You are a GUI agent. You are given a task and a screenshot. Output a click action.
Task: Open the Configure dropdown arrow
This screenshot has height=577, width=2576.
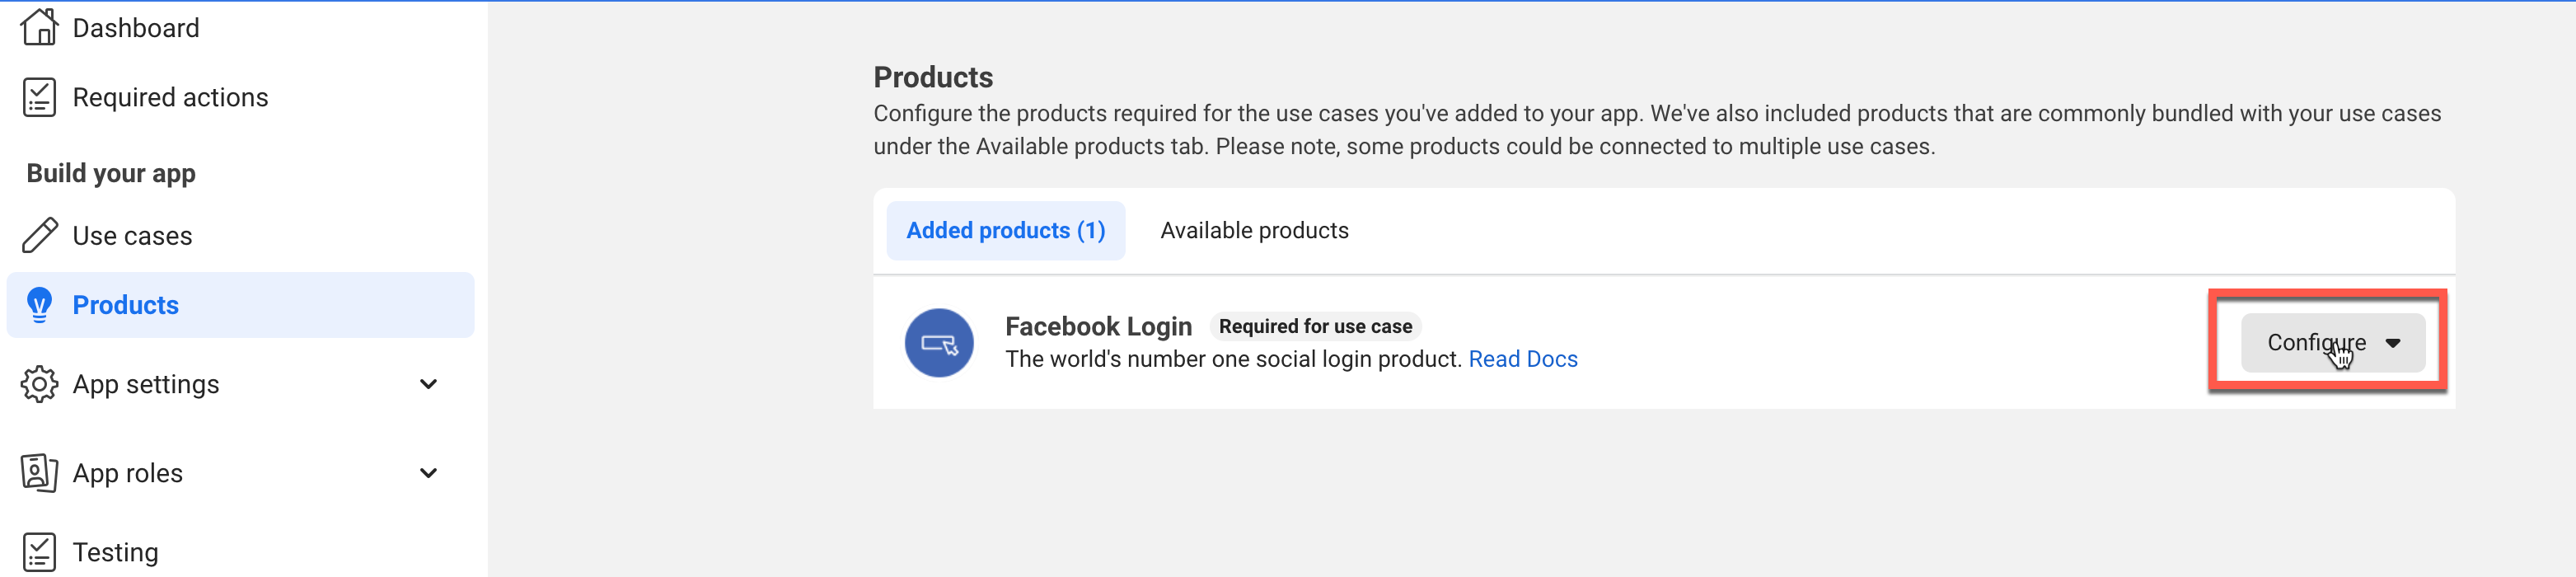point(2392,343)
